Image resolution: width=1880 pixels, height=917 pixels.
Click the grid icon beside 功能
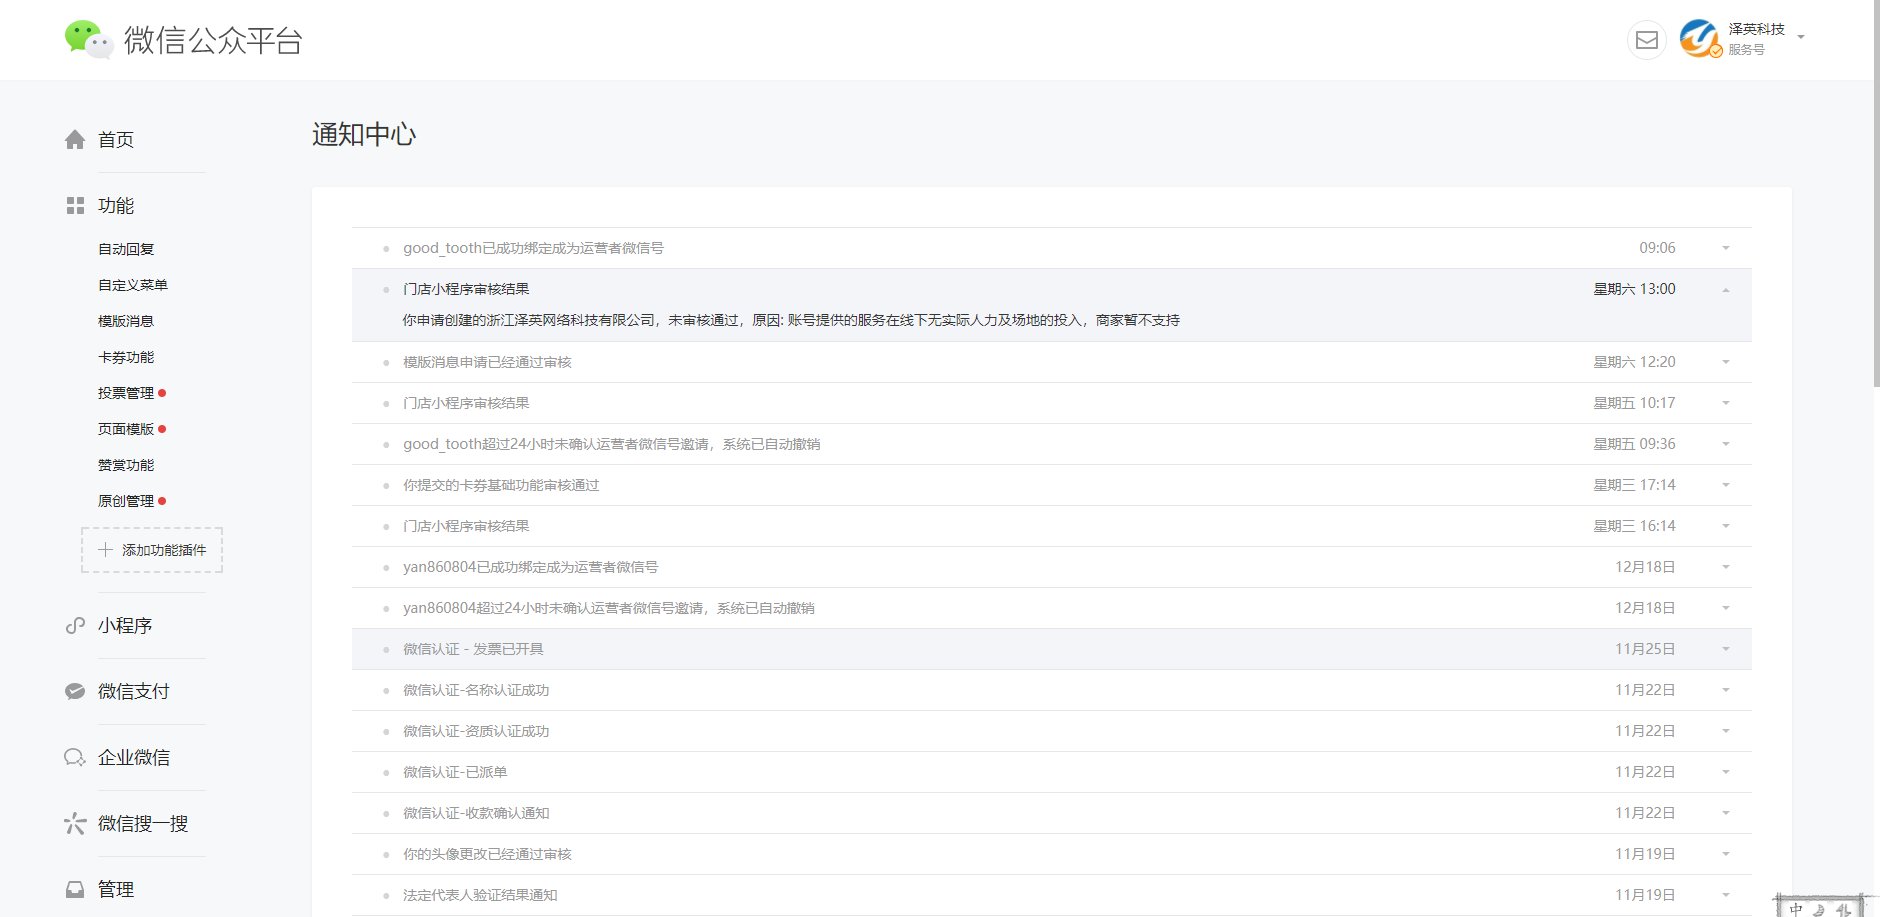[75, 206]
